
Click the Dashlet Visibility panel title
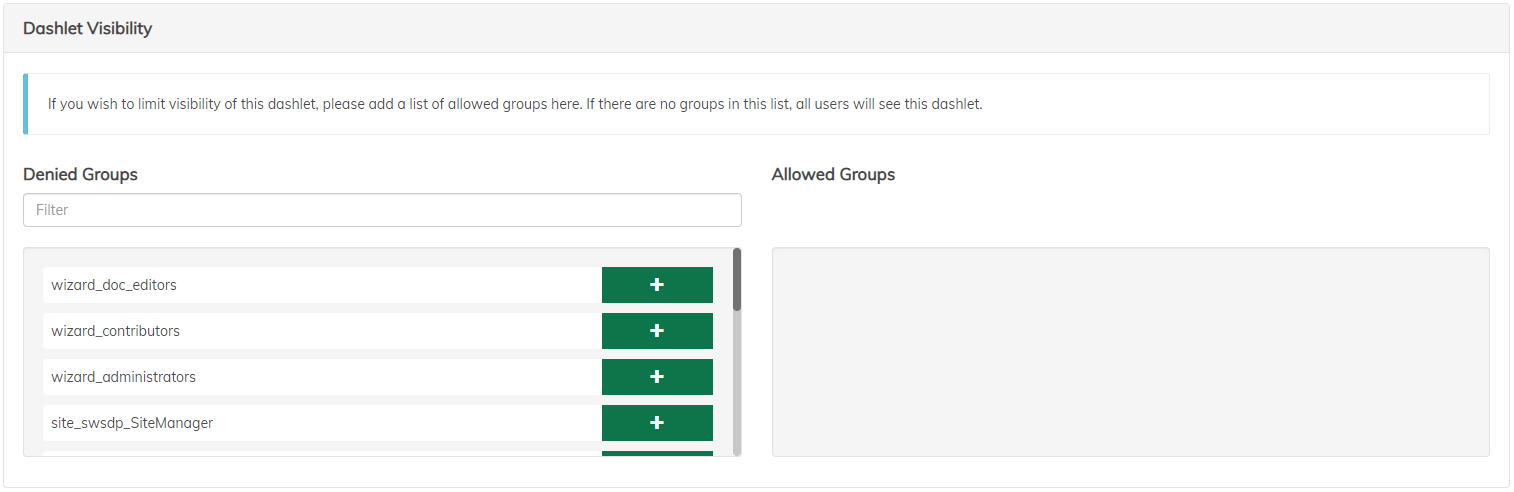88,28
